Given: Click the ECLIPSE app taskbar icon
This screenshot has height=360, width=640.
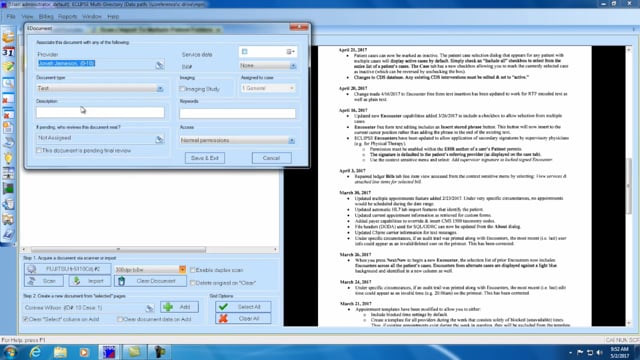Looking at the screenshot, I should pyautogui.click(x=109, y=352).
